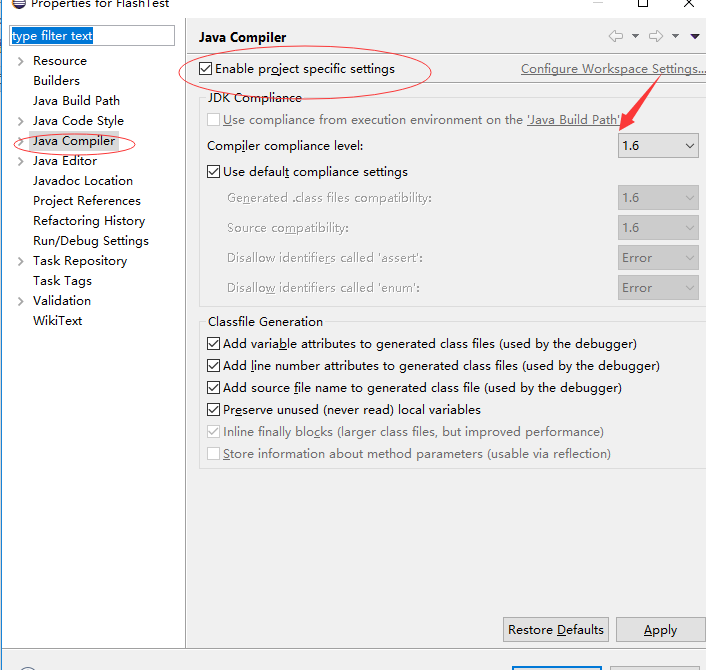Open Compiler compliance level dropdown

click(658, 146)
